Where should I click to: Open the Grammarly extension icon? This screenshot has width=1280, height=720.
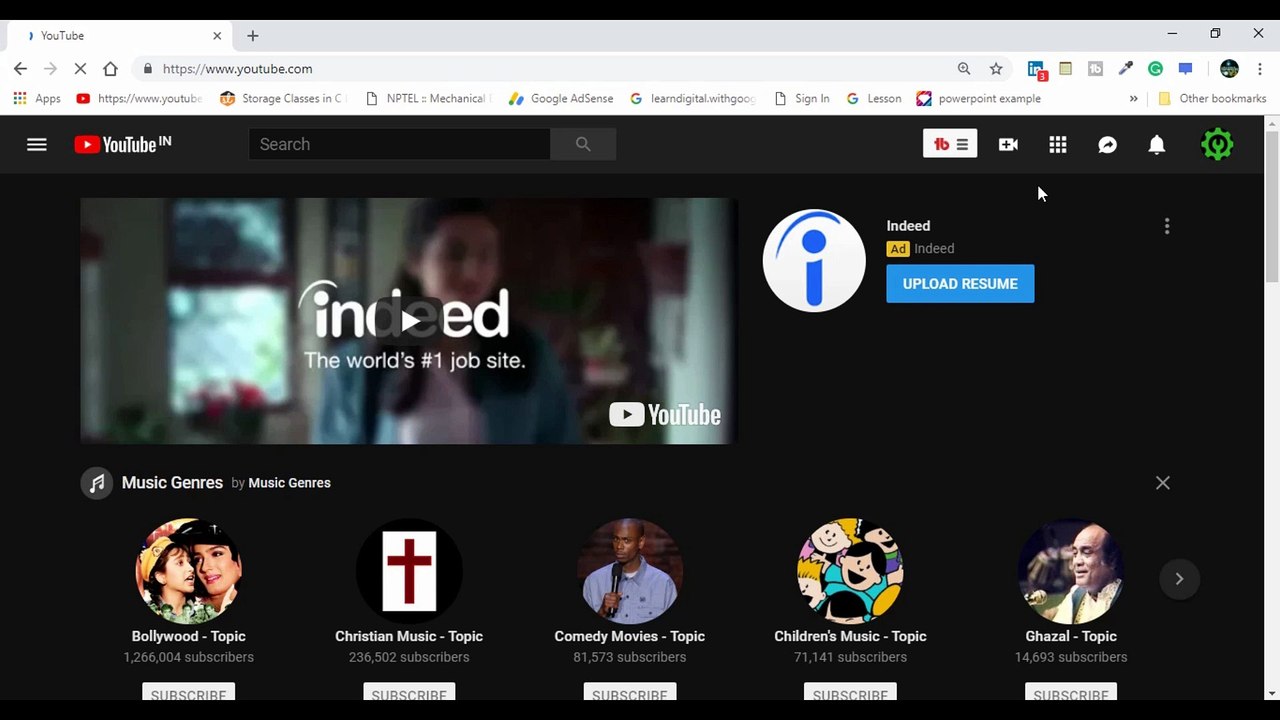tap(1156, 69)
